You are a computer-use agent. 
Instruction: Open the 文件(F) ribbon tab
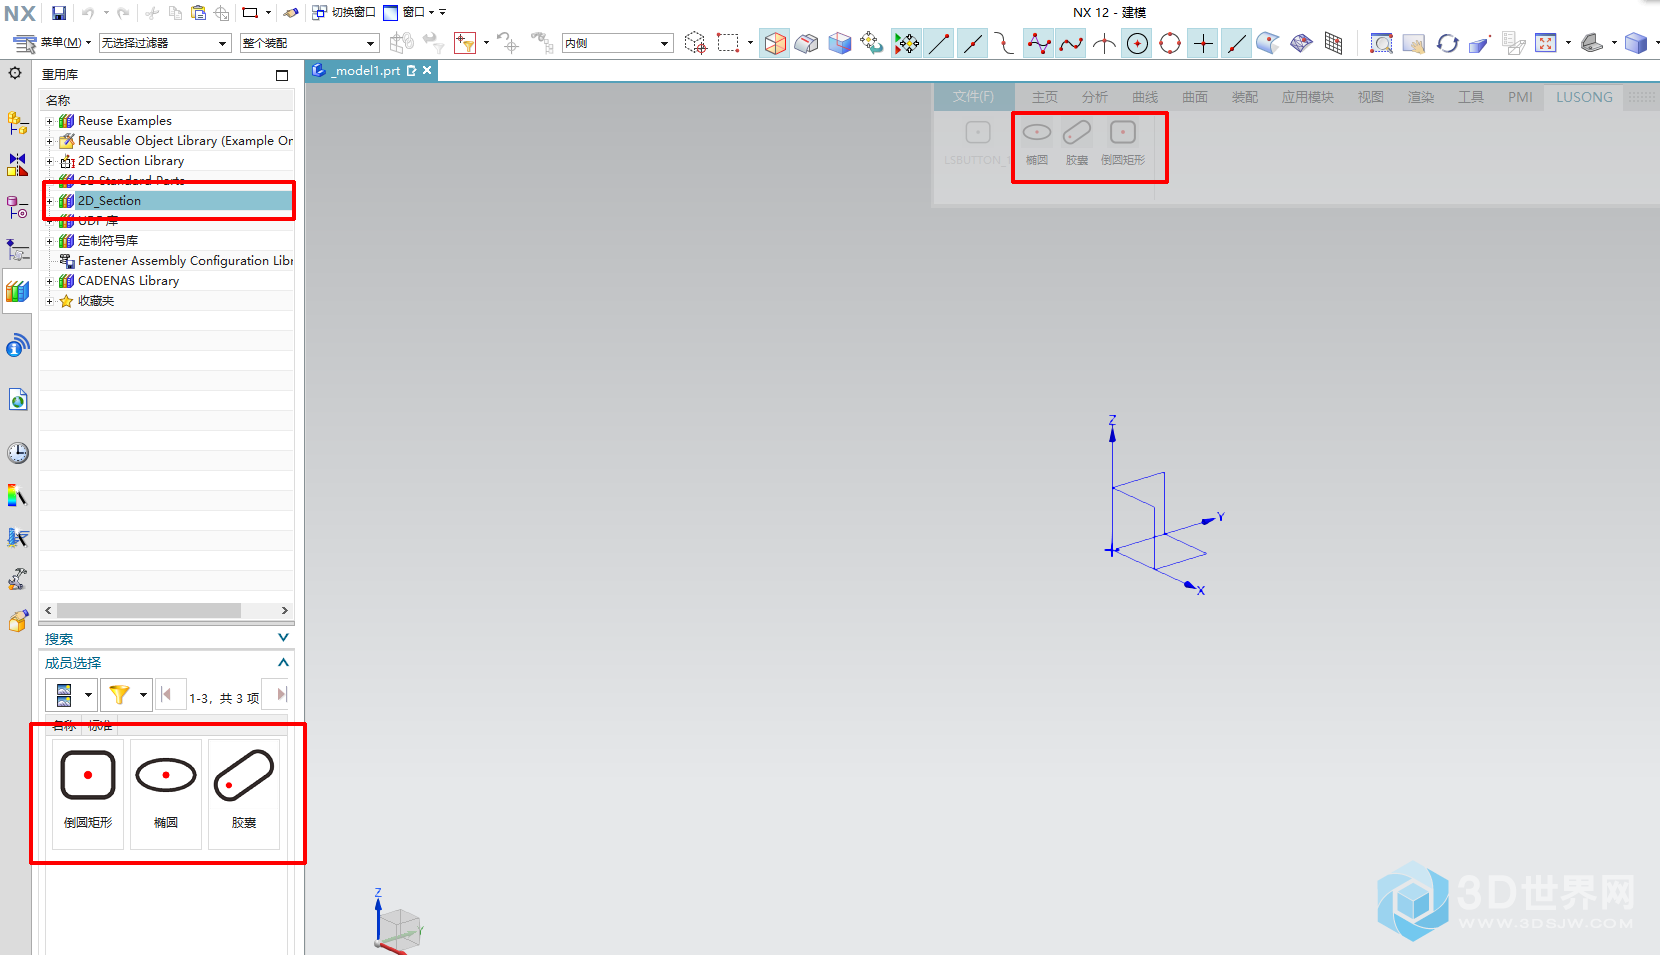tap(973, 97)
